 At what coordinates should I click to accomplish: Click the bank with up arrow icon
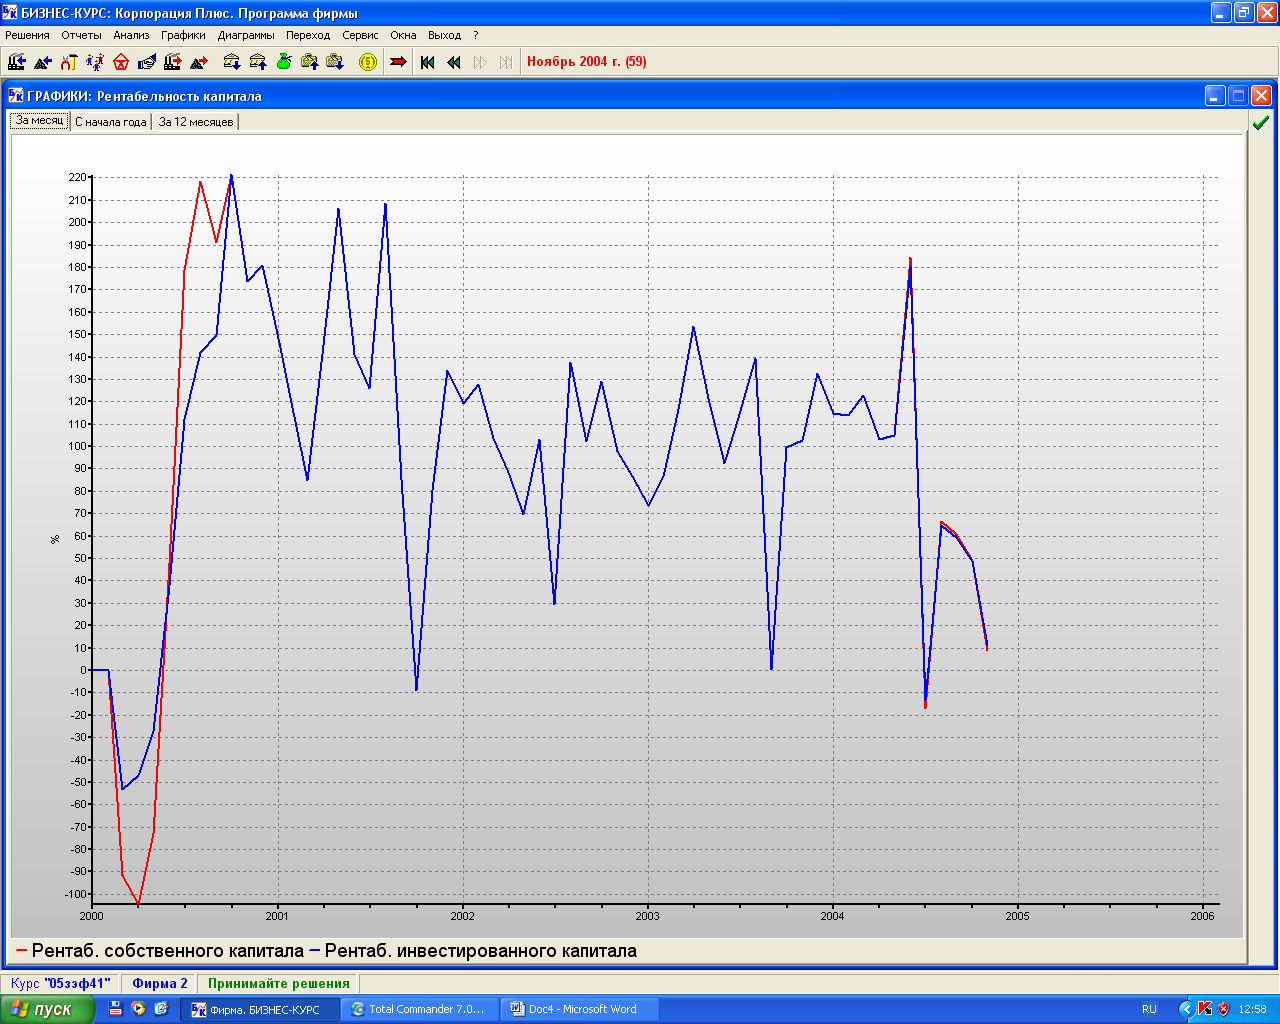click(258, 62)
